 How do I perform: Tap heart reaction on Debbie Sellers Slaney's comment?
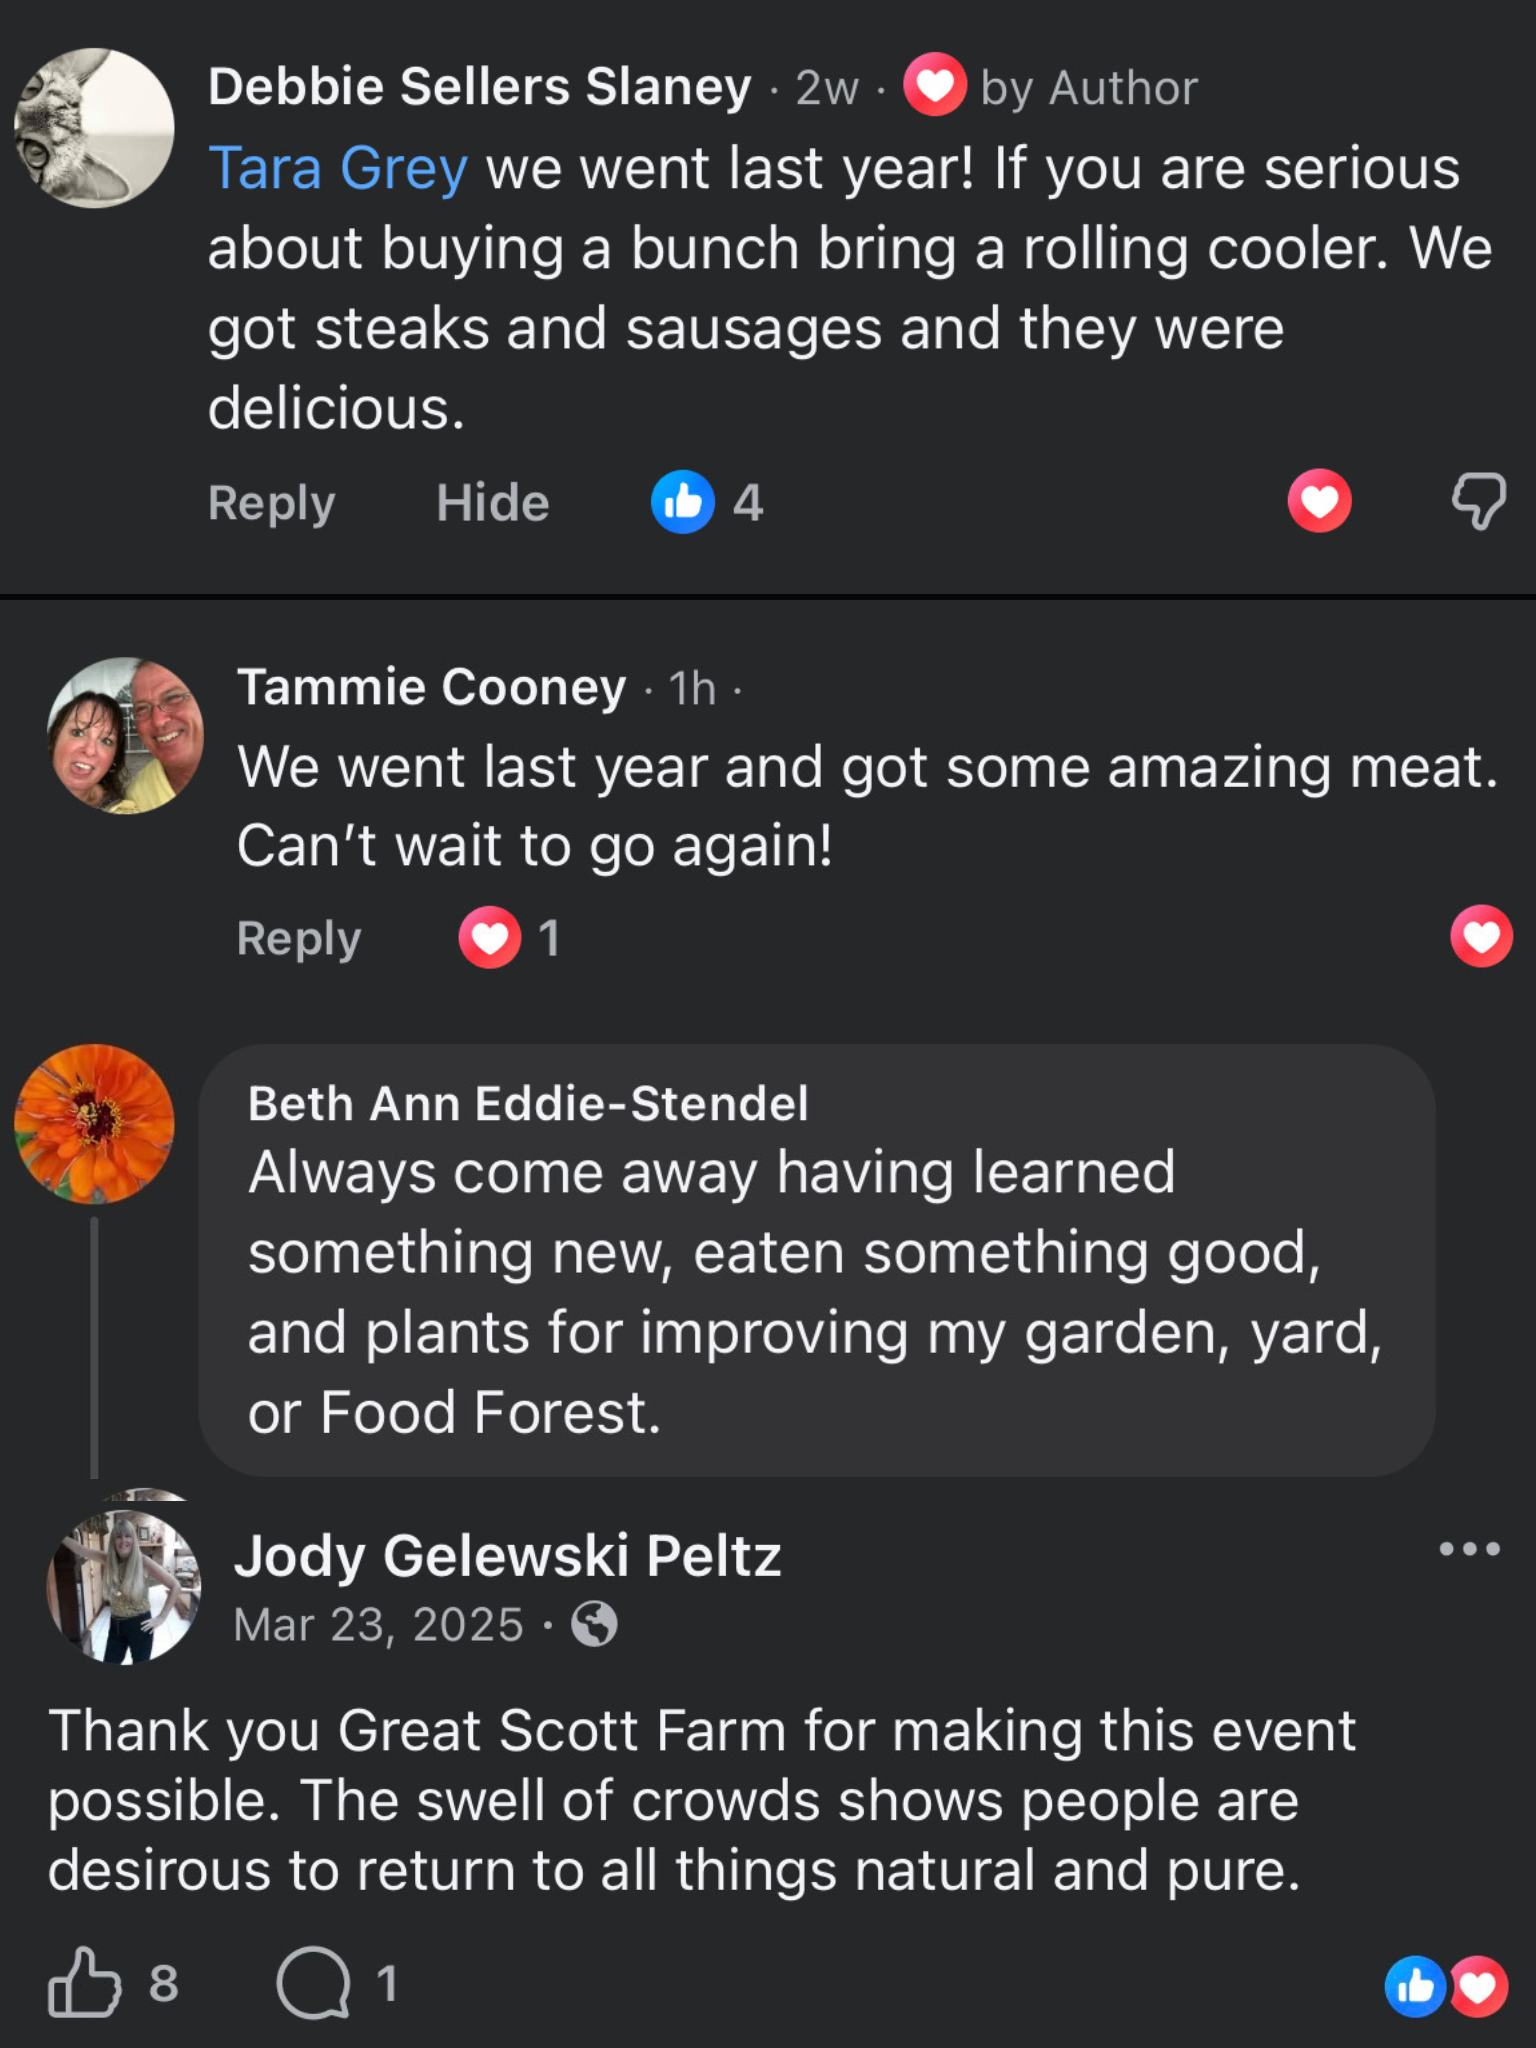click(1319, 501)
